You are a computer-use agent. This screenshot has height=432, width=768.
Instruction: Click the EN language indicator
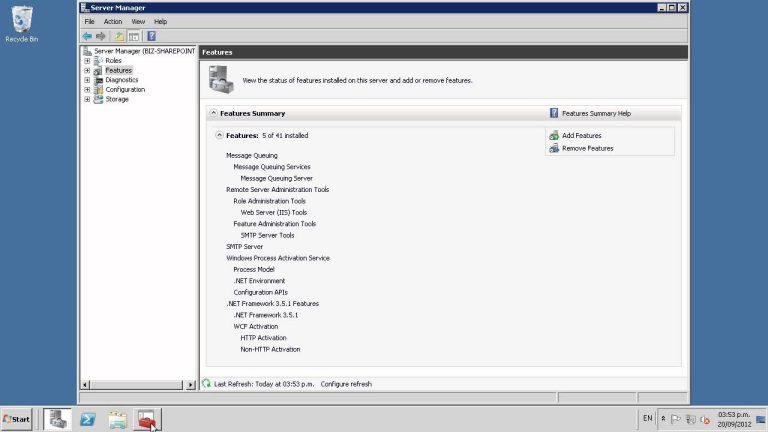(648, 419)
